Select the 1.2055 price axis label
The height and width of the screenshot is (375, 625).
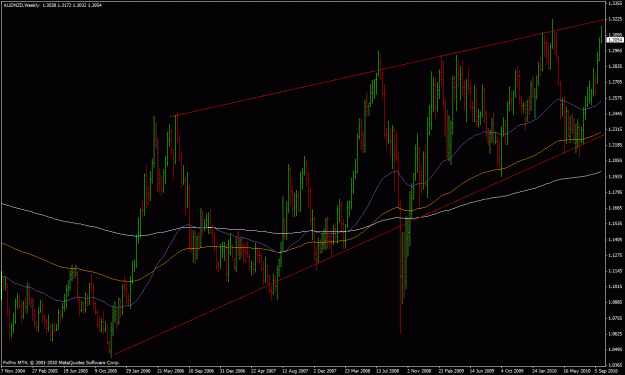tap(615, 161)
